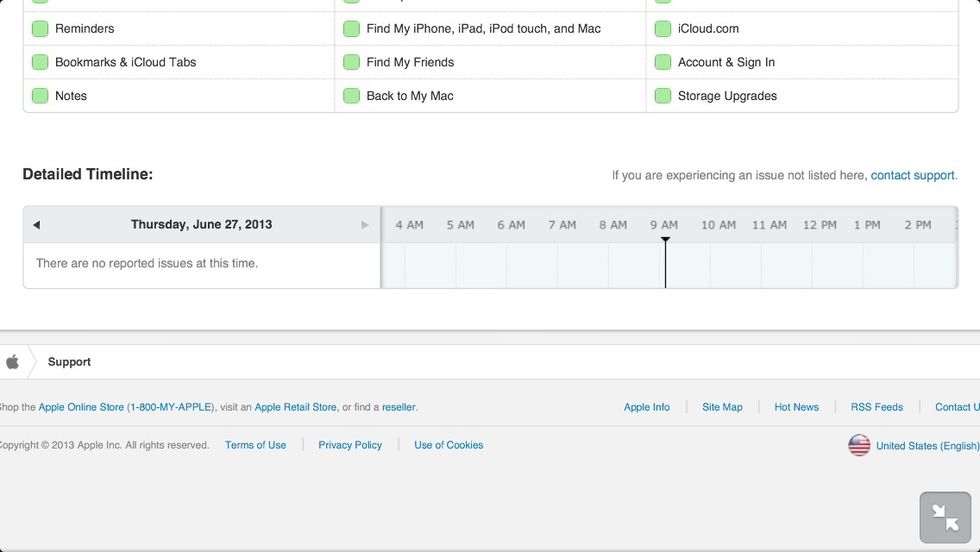The image size is (980, 552).
Task: Click the iCloud.com service label
Action: (708, 29)
